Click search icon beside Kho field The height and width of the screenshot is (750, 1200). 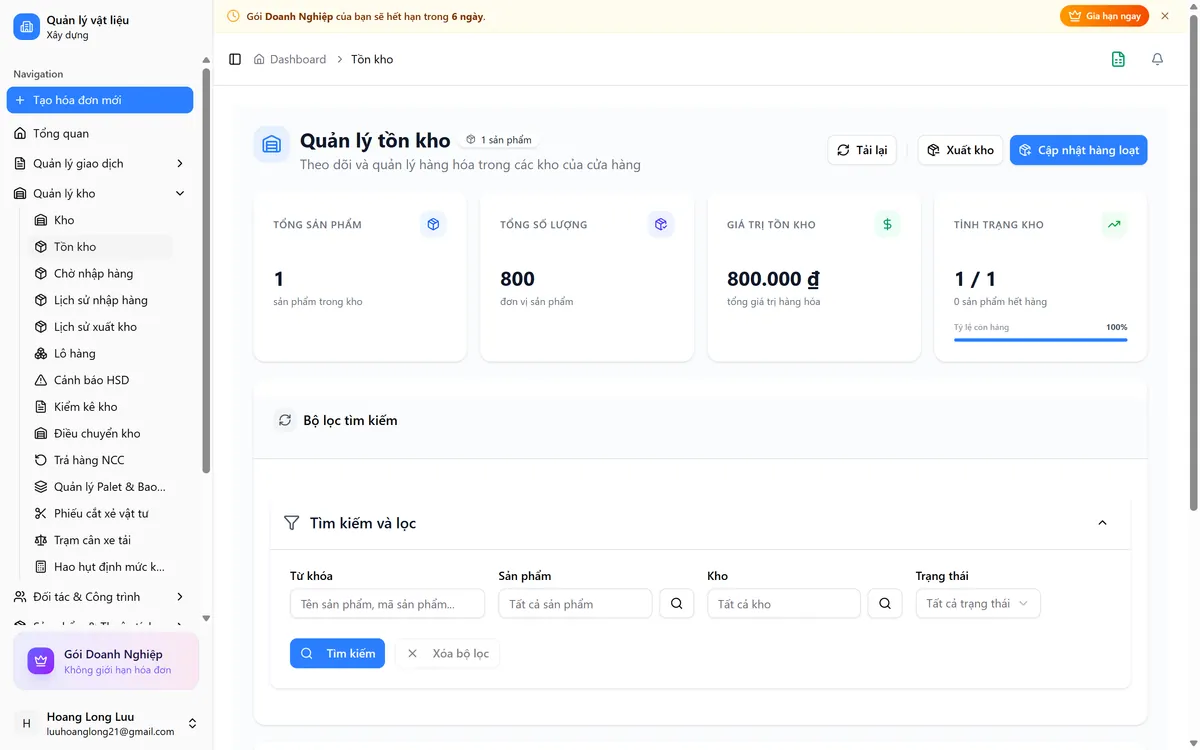(x=885, y=604)
